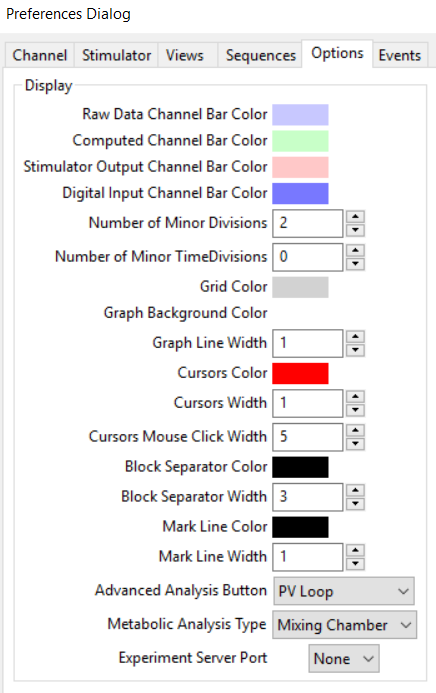Increase Graph Line Width with up arrow
The height and width of the screenshot is (693, 436).
pyautogui.click(x=355, y=337)
